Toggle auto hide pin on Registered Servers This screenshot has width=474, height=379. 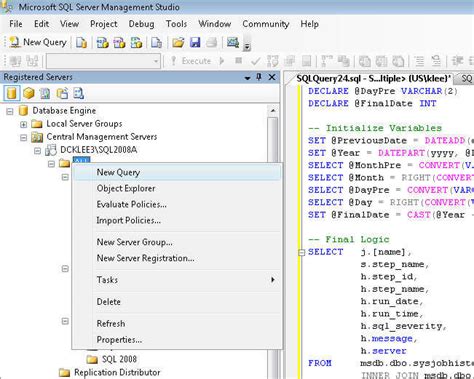259,77
